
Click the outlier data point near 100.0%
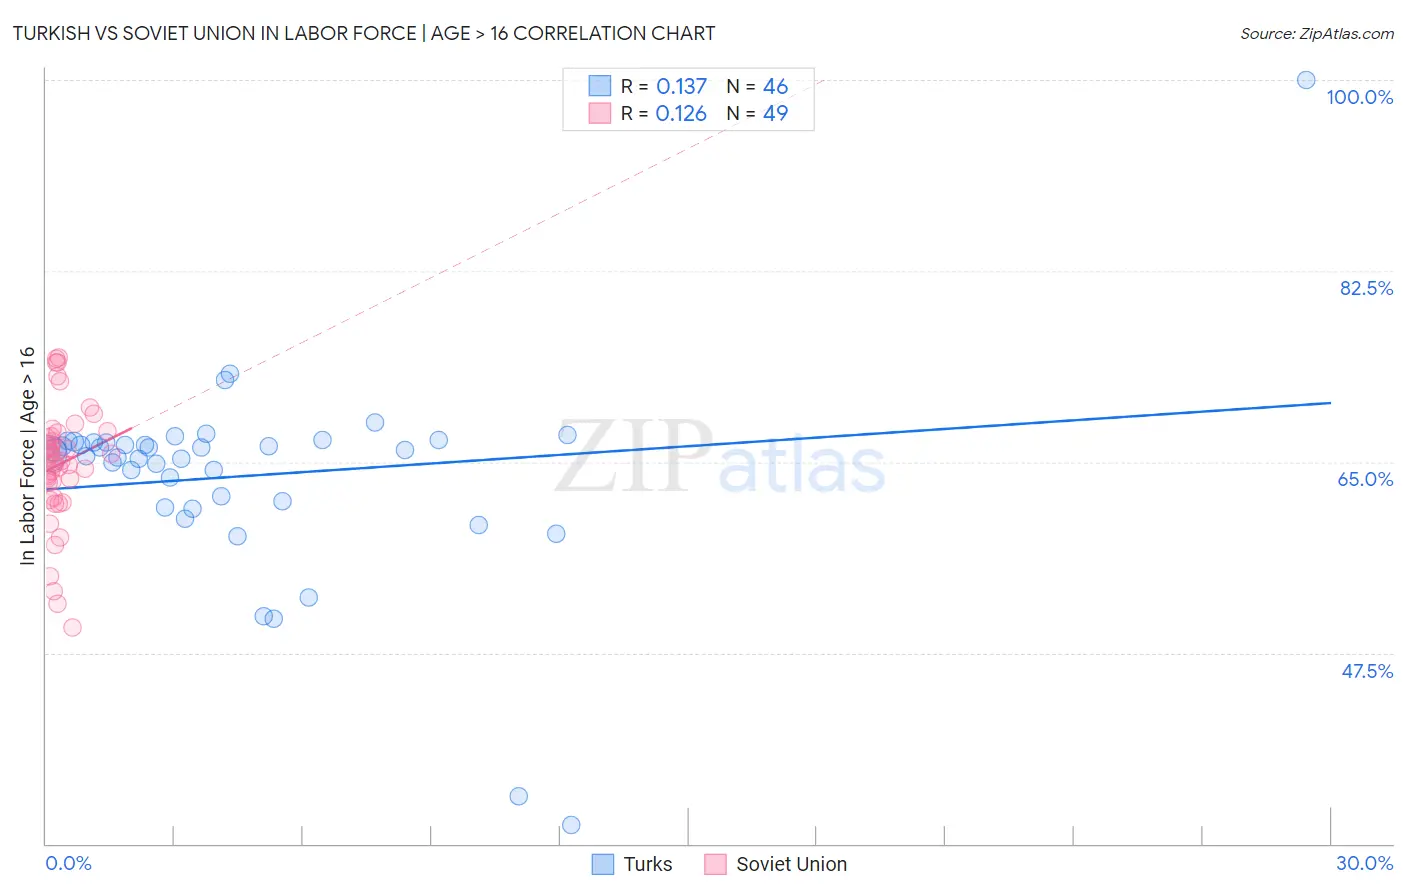click(1306, 80)
